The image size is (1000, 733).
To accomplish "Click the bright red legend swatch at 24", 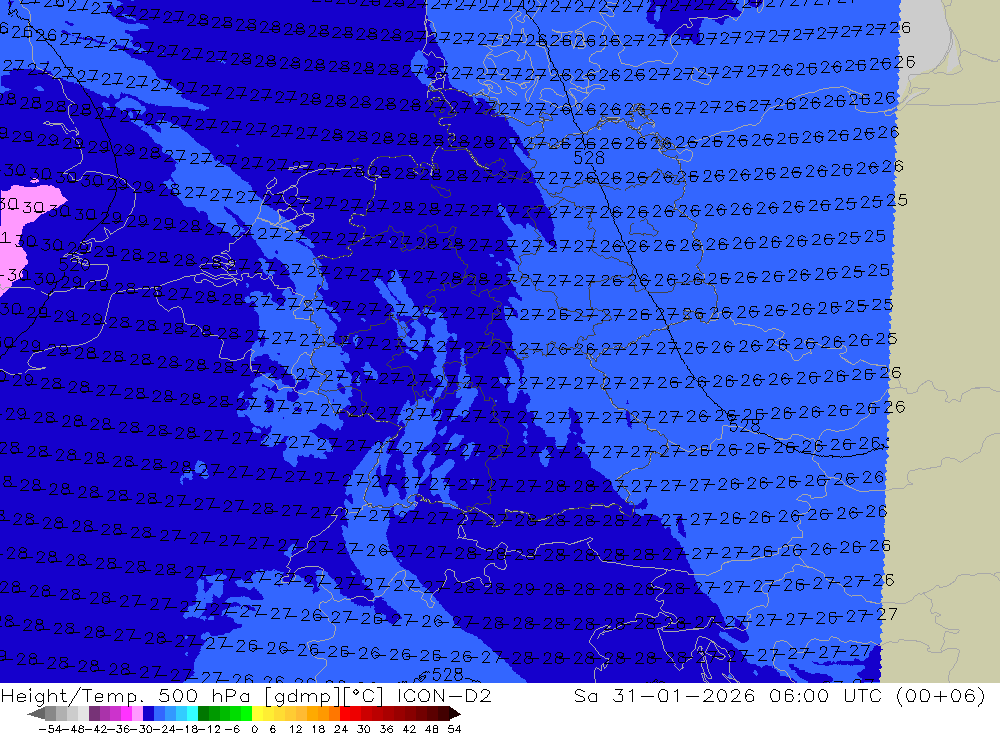I will (x=345, y=713).
